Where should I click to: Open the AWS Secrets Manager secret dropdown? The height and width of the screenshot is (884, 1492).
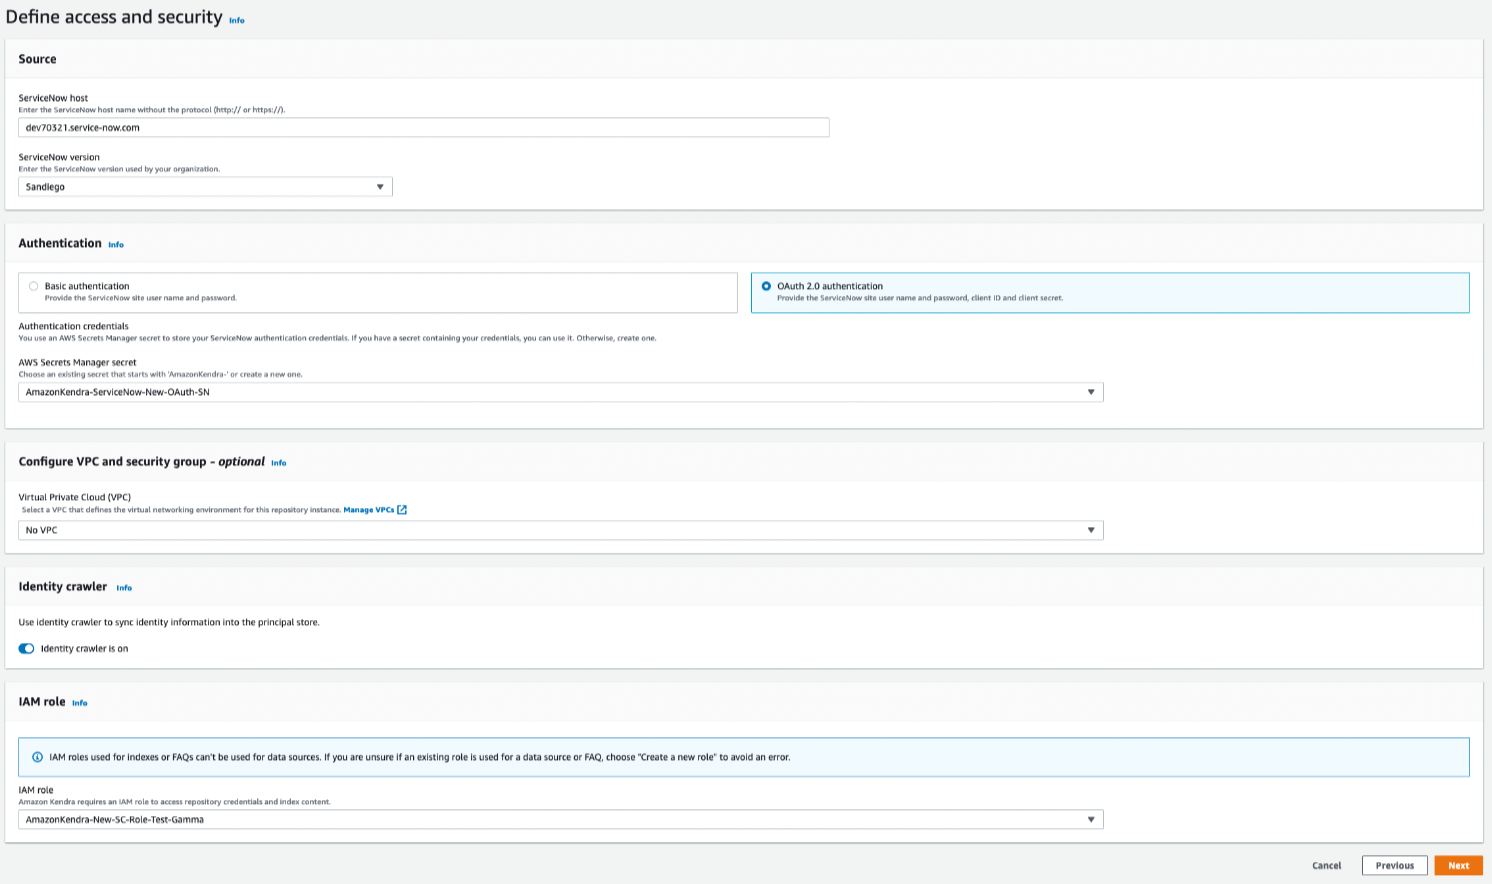560,392
